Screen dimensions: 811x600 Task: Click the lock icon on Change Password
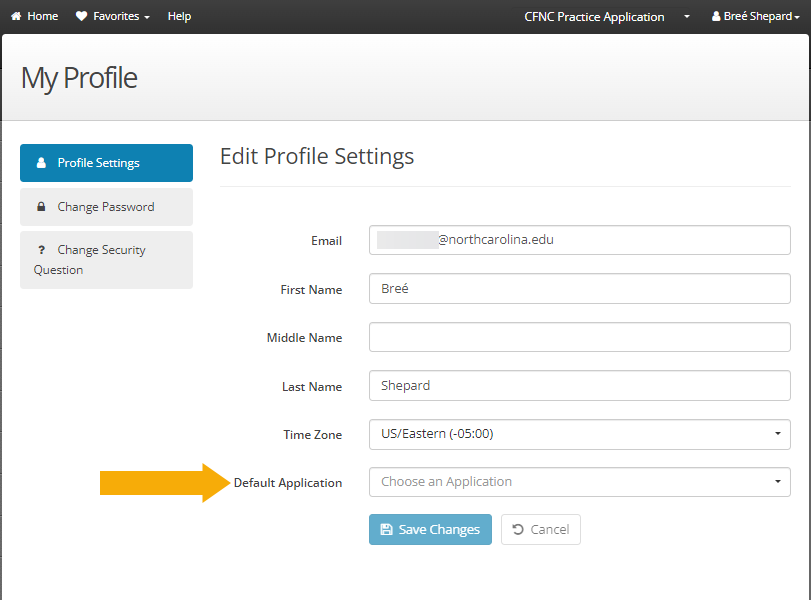click(x=40, y=207)
